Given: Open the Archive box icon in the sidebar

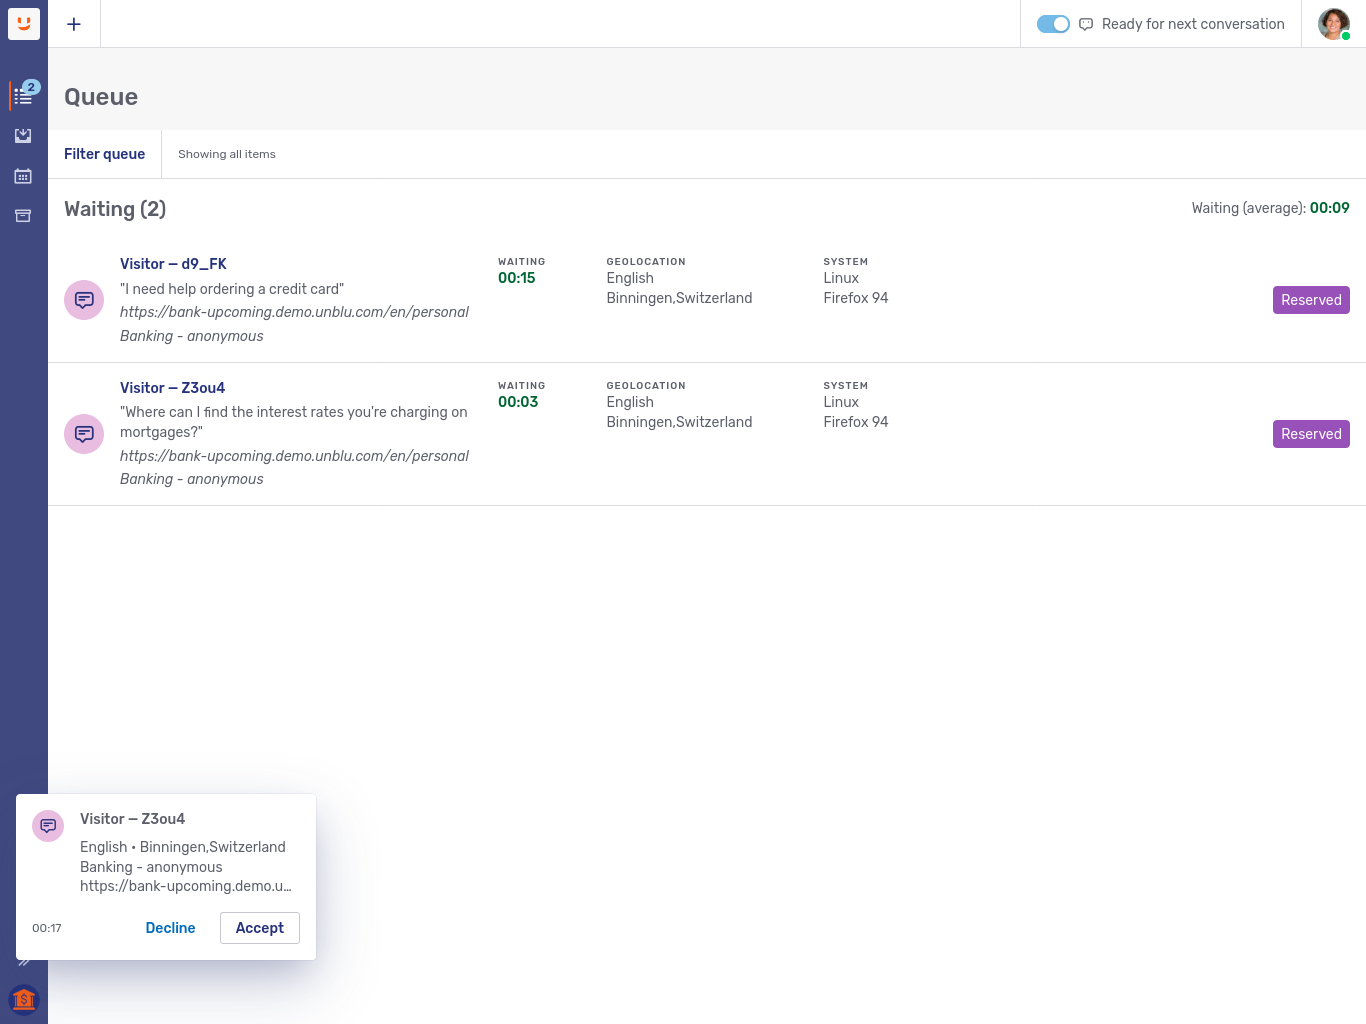Looking at the screenshot, I should (x=23, y=216).
